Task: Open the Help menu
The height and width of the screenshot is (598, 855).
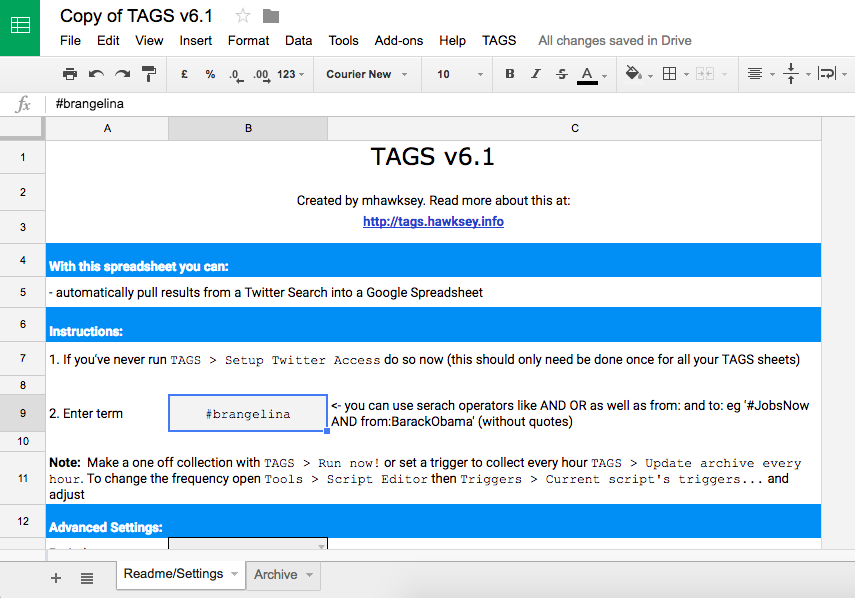Action: (x=453, y=41)
